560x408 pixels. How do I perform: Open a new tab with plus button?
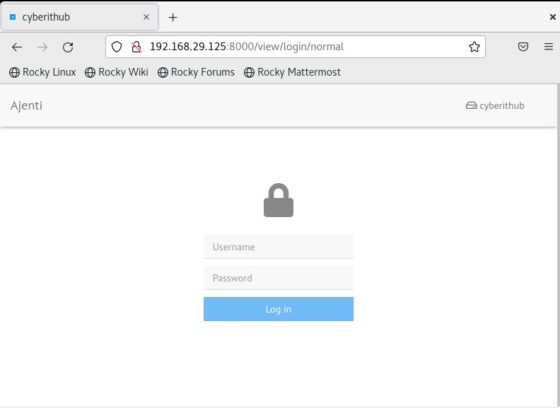pyautogui.click(x=173, y=17)
